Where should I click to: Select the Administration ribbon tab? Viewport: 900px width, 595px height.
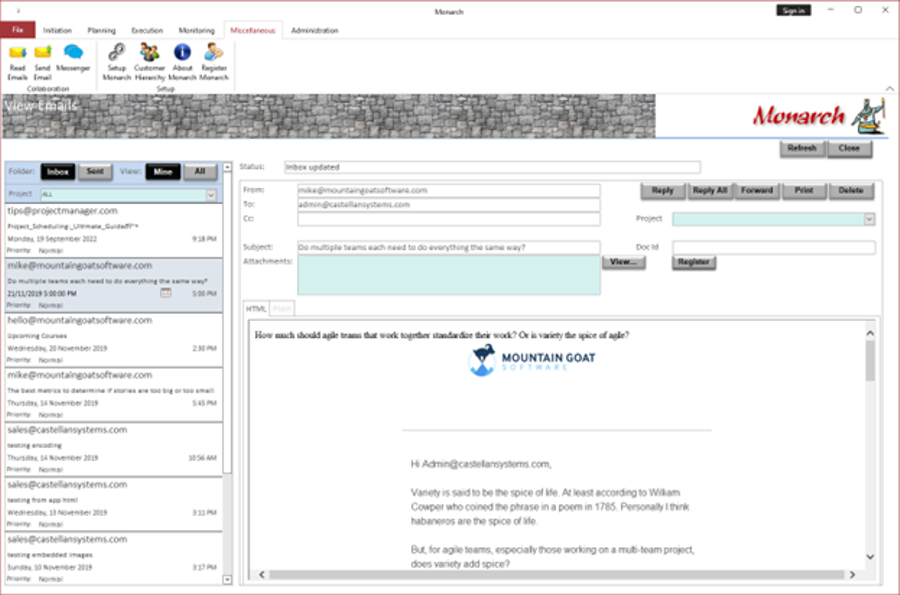click(x=315, y=30)
